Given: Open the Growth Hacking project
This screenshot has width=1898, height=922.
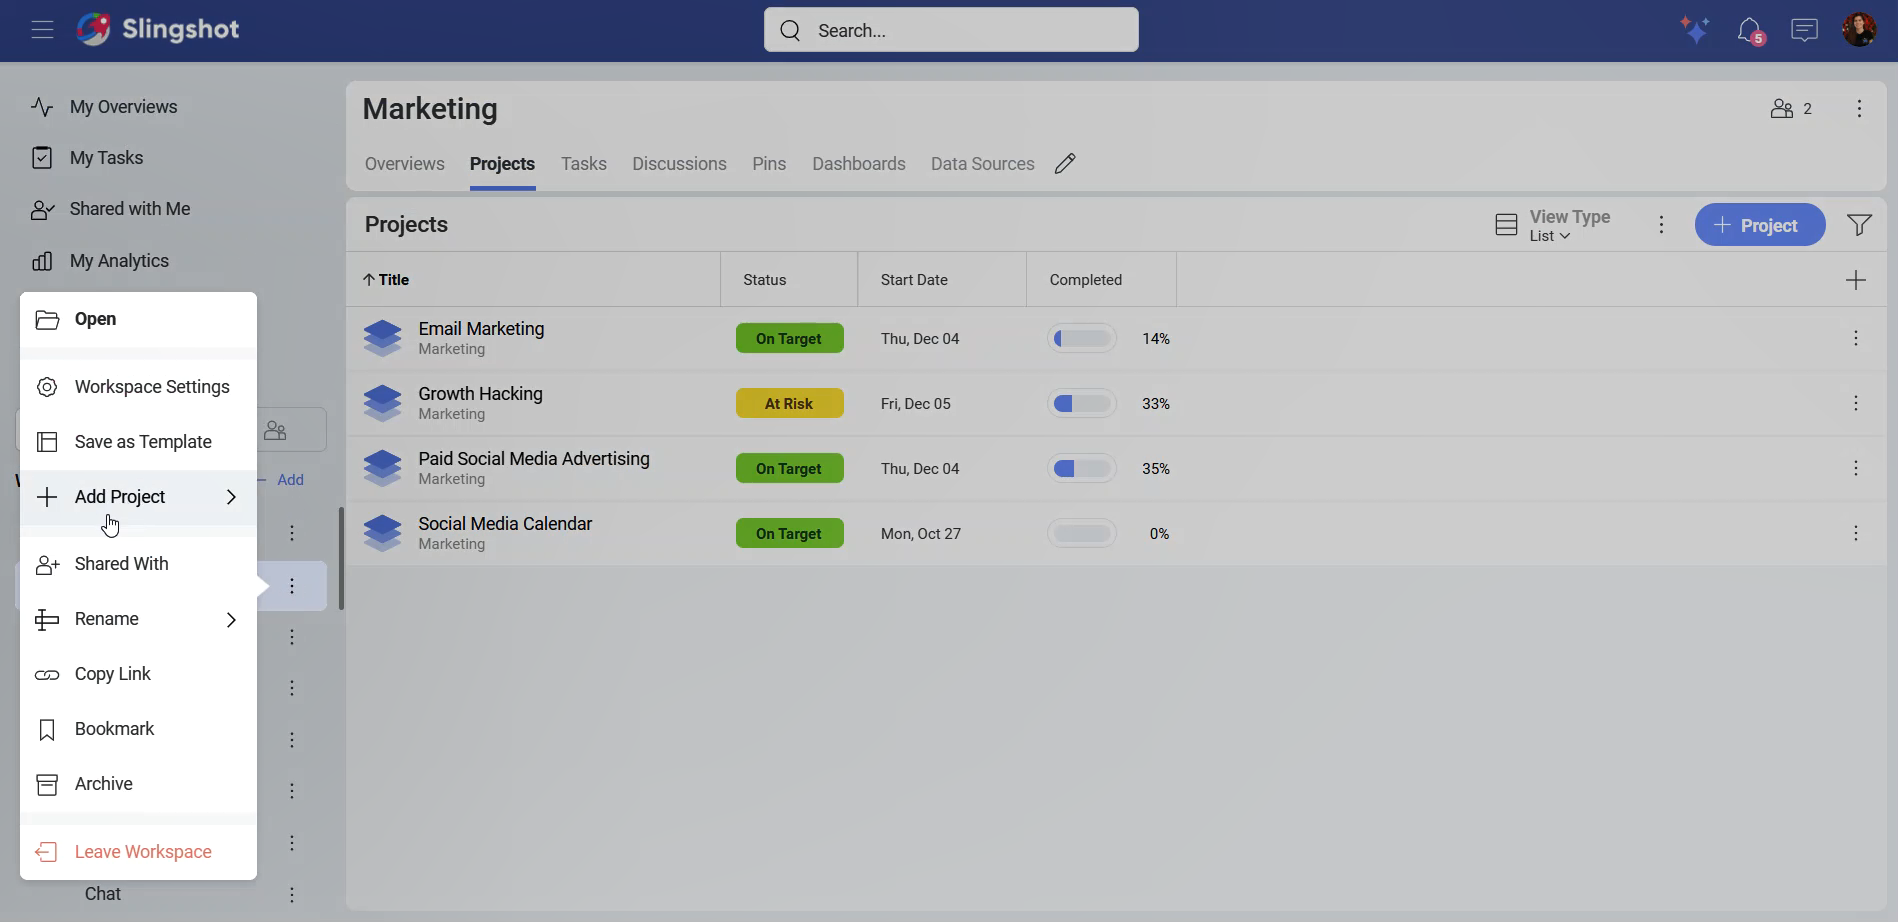Looking at the screenshot, I should click(480, 394).
